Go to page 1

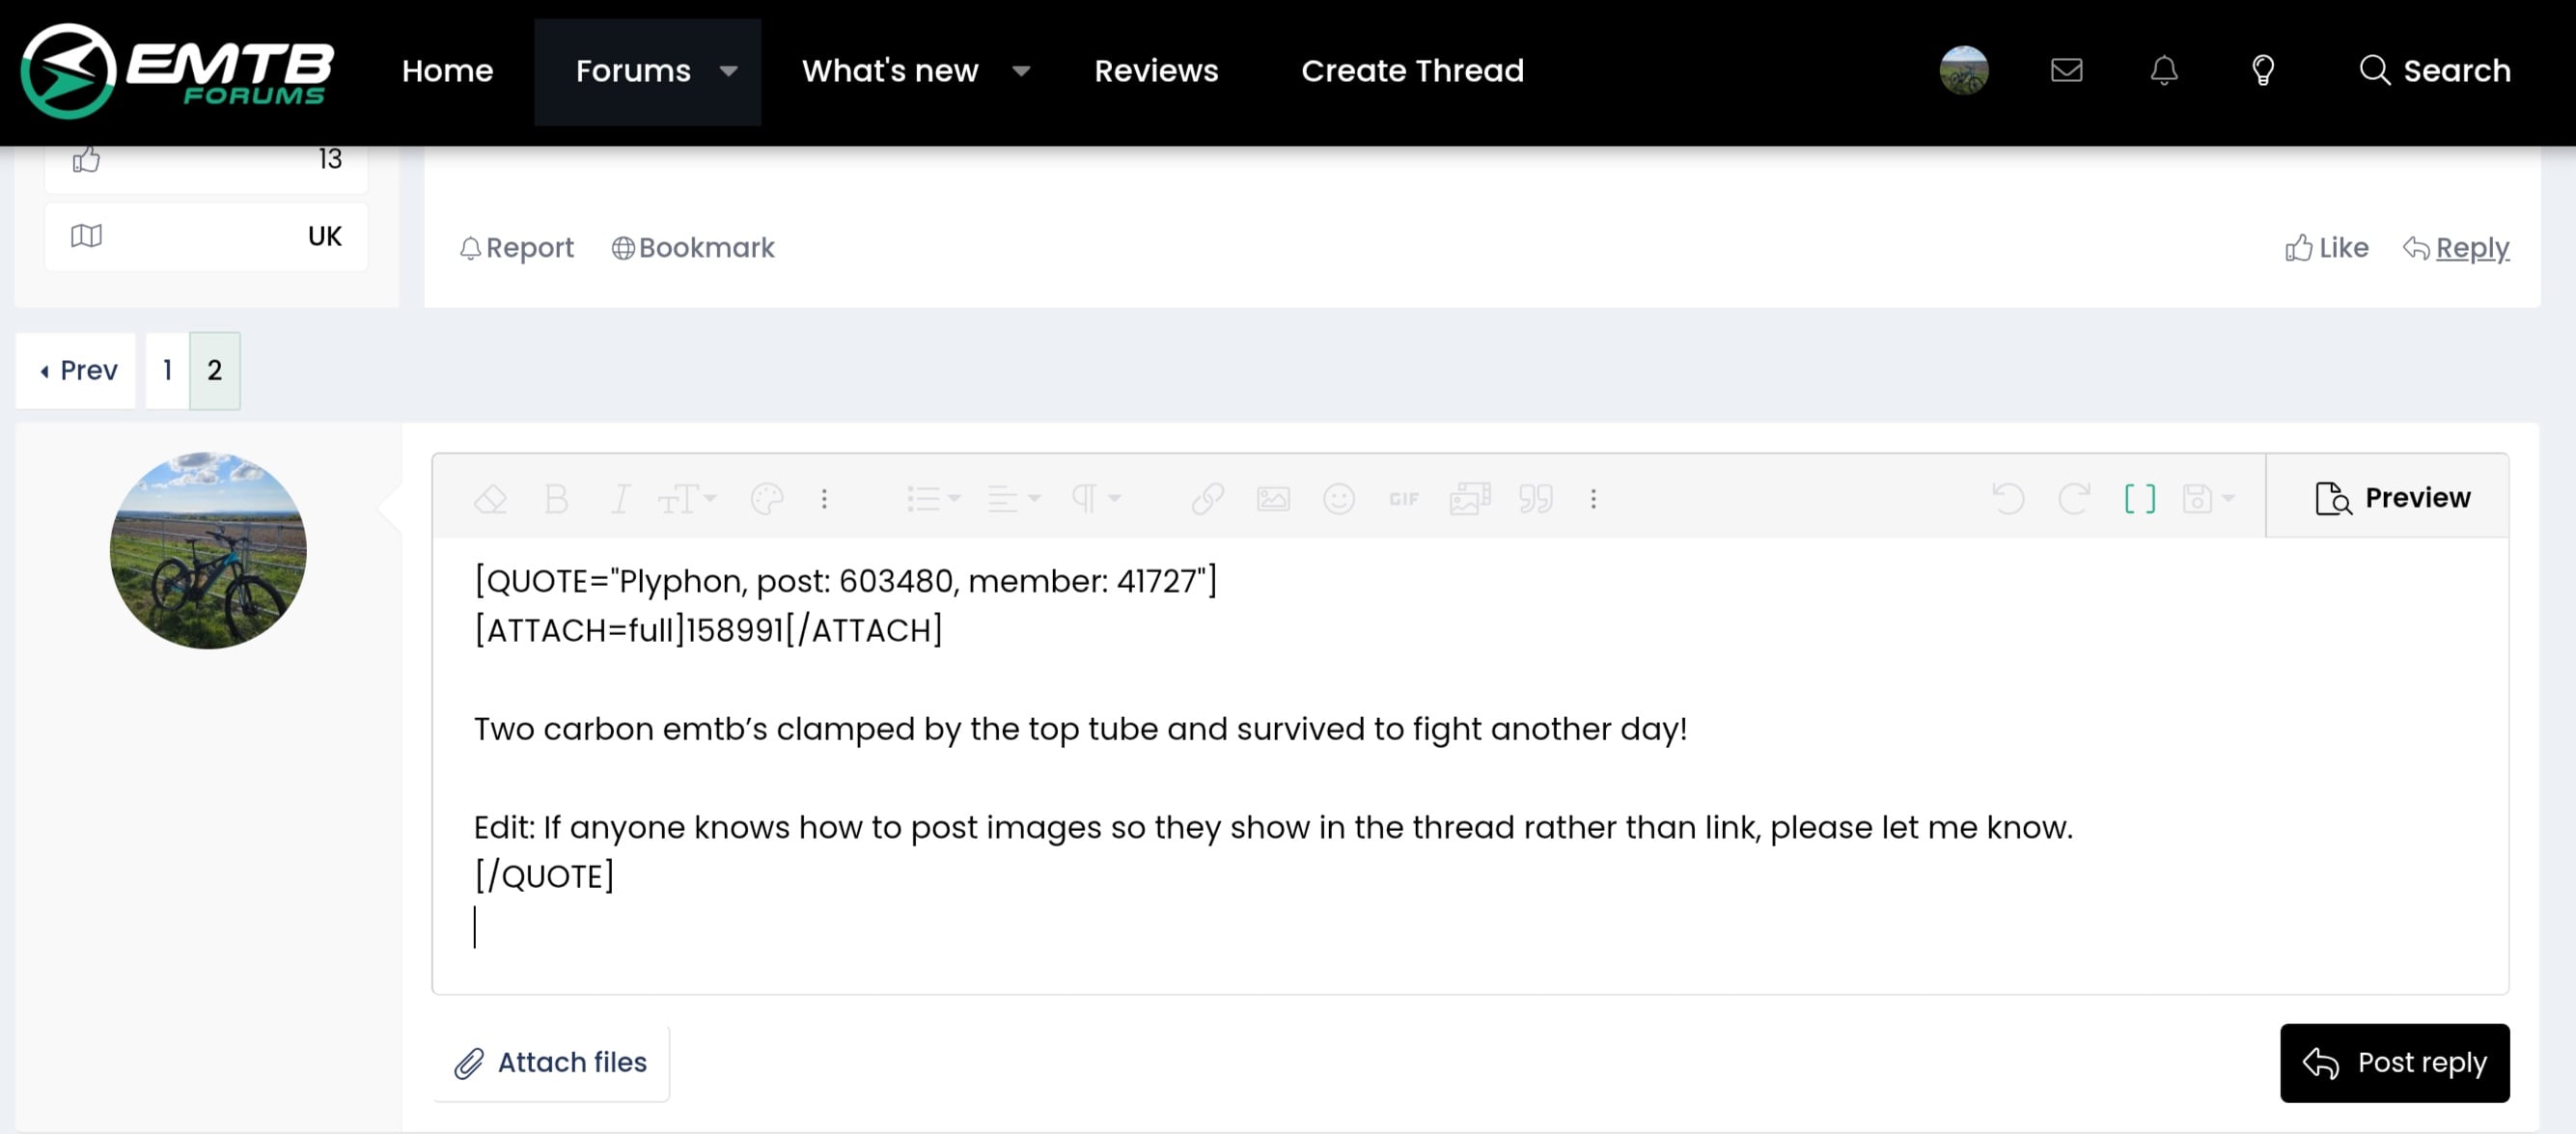click(x=167, y=370)
